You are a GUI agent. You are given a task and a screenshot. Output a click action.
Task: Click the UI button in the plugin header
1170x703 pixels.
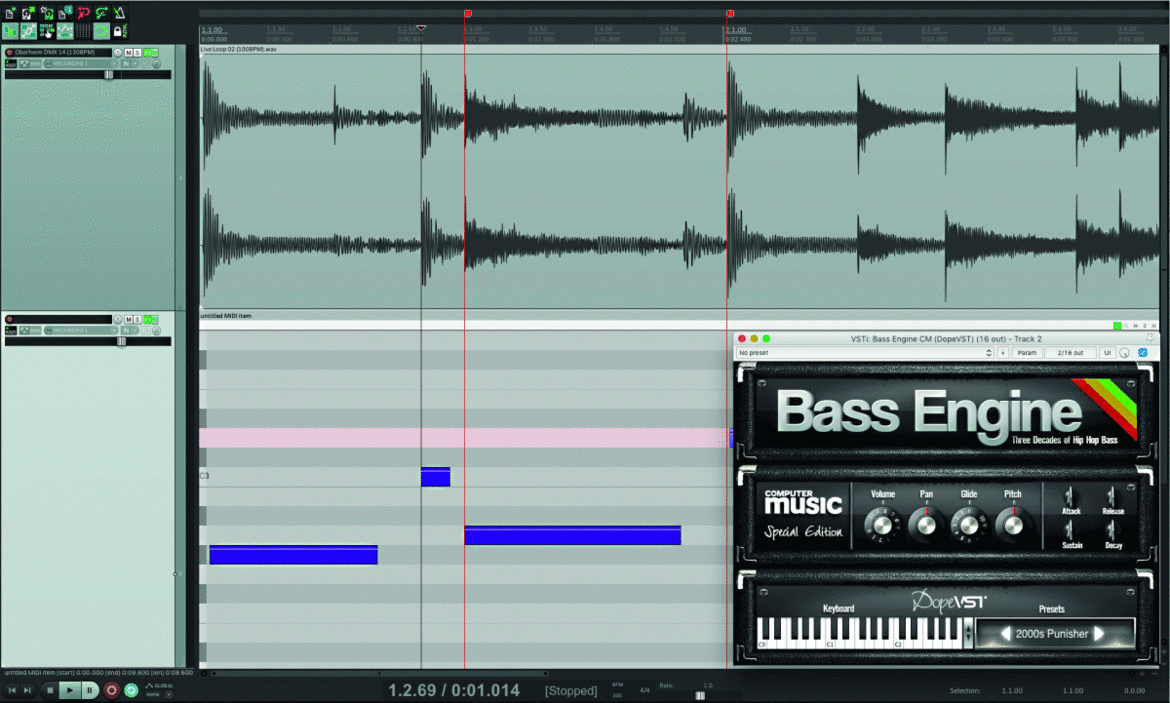(1107, 353)
